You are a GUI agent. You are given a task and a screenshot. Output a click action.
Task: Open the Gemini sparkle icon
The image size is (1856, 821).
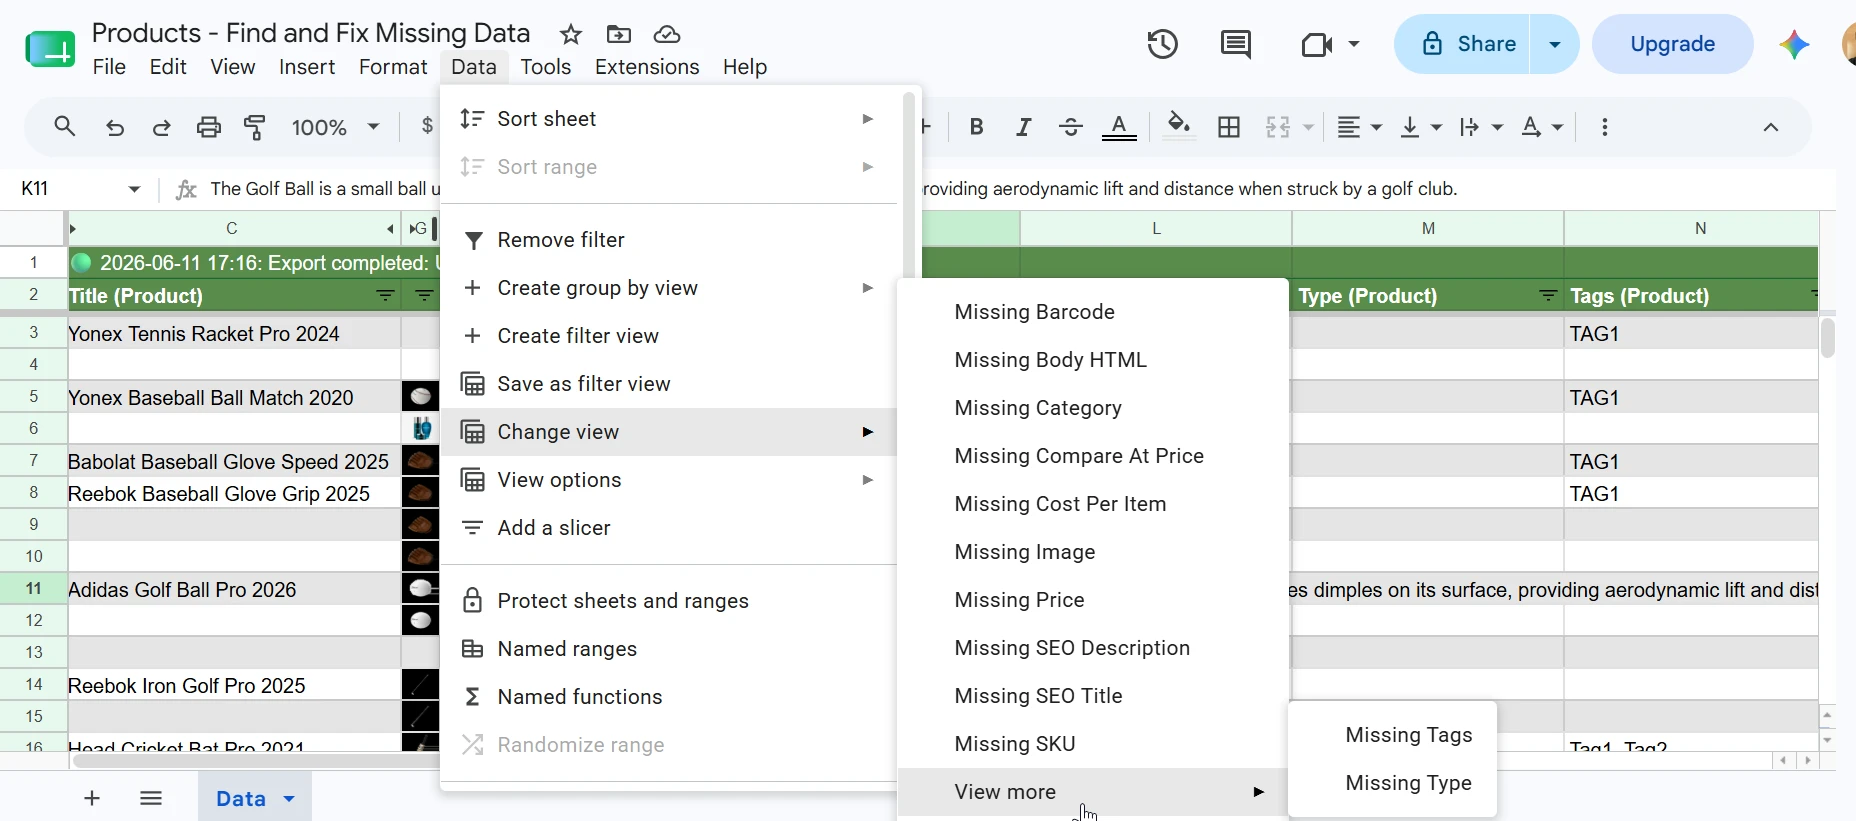1795,44
